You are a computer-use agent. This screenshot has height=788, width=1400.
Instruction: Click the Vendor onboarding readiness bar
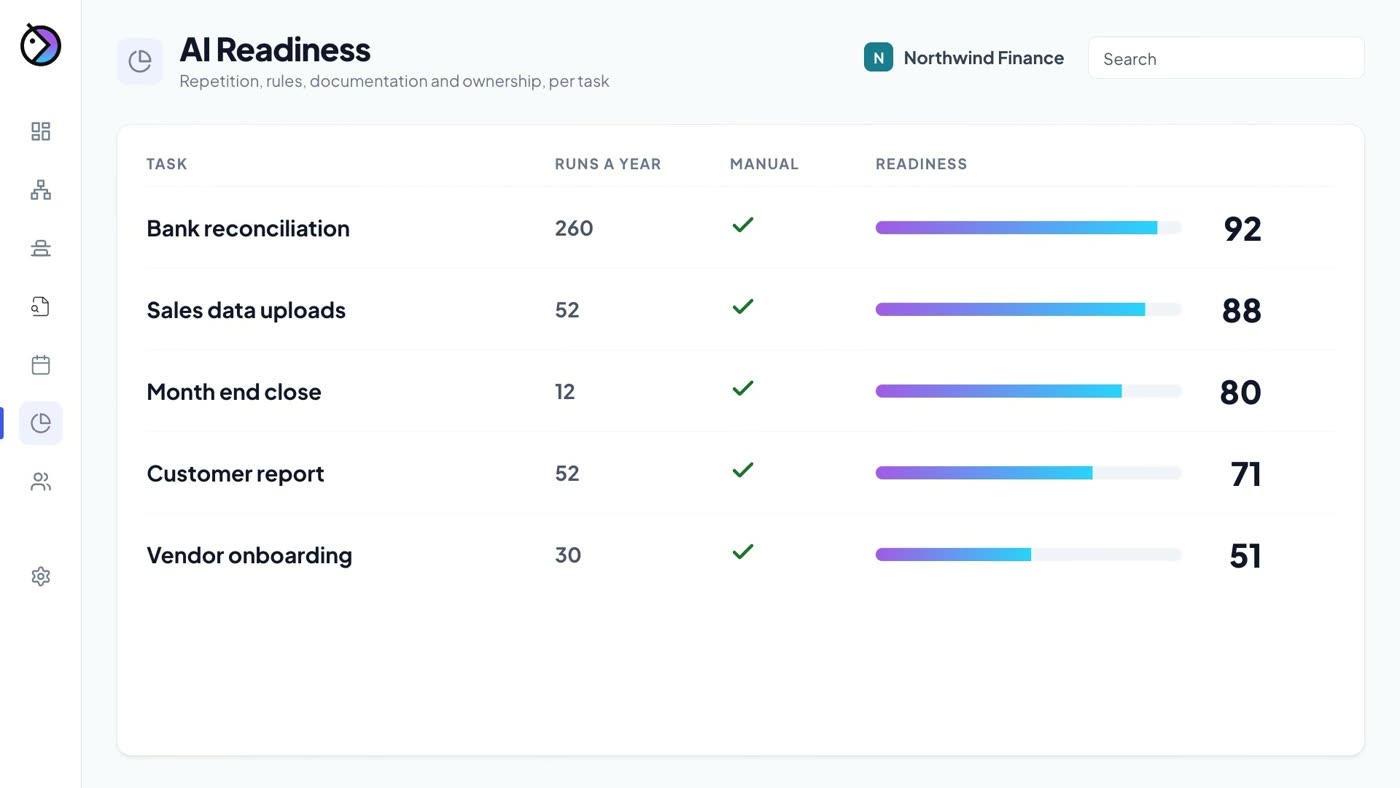pos(1028,555)
